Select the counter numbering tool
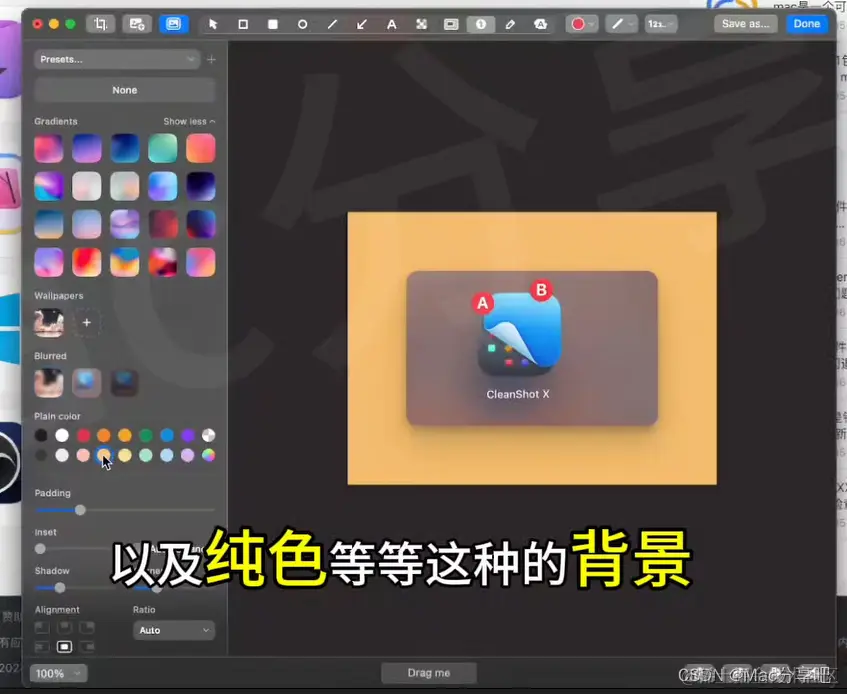 click(481, 23)
